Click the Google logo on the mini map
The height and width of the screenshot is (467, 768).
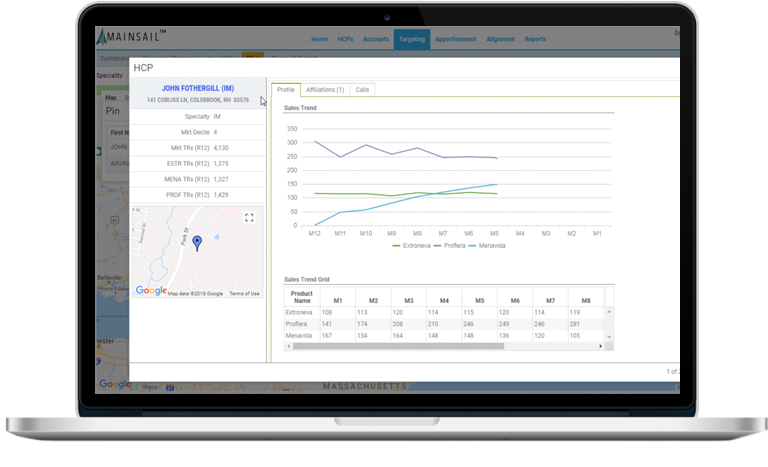coord(151,291)
